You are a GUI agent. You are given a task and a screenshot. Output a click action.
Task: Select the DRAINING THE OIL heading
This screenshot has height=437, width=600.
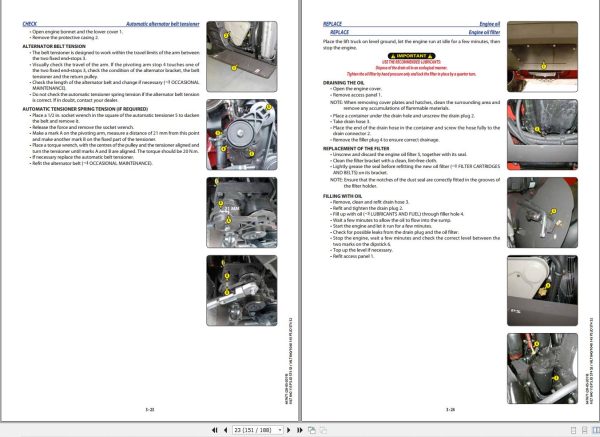(x=344, y=83)
